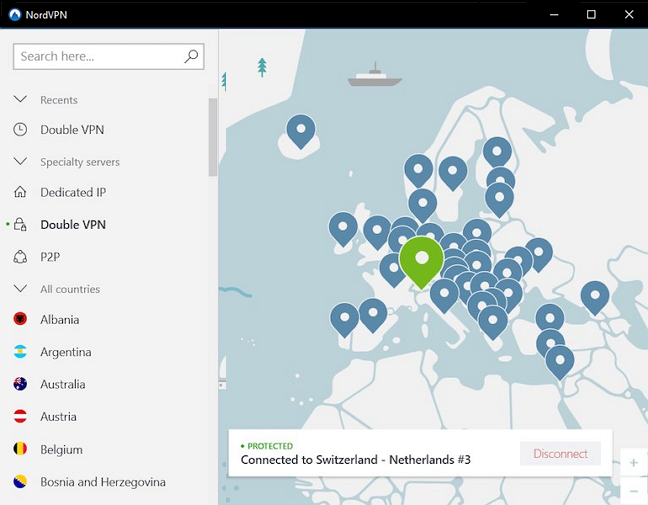The height and width of the screenshot is (505, 648).
Task: Zoom out the map with minus
Action: pyautogui.click(x=634, y=491)
